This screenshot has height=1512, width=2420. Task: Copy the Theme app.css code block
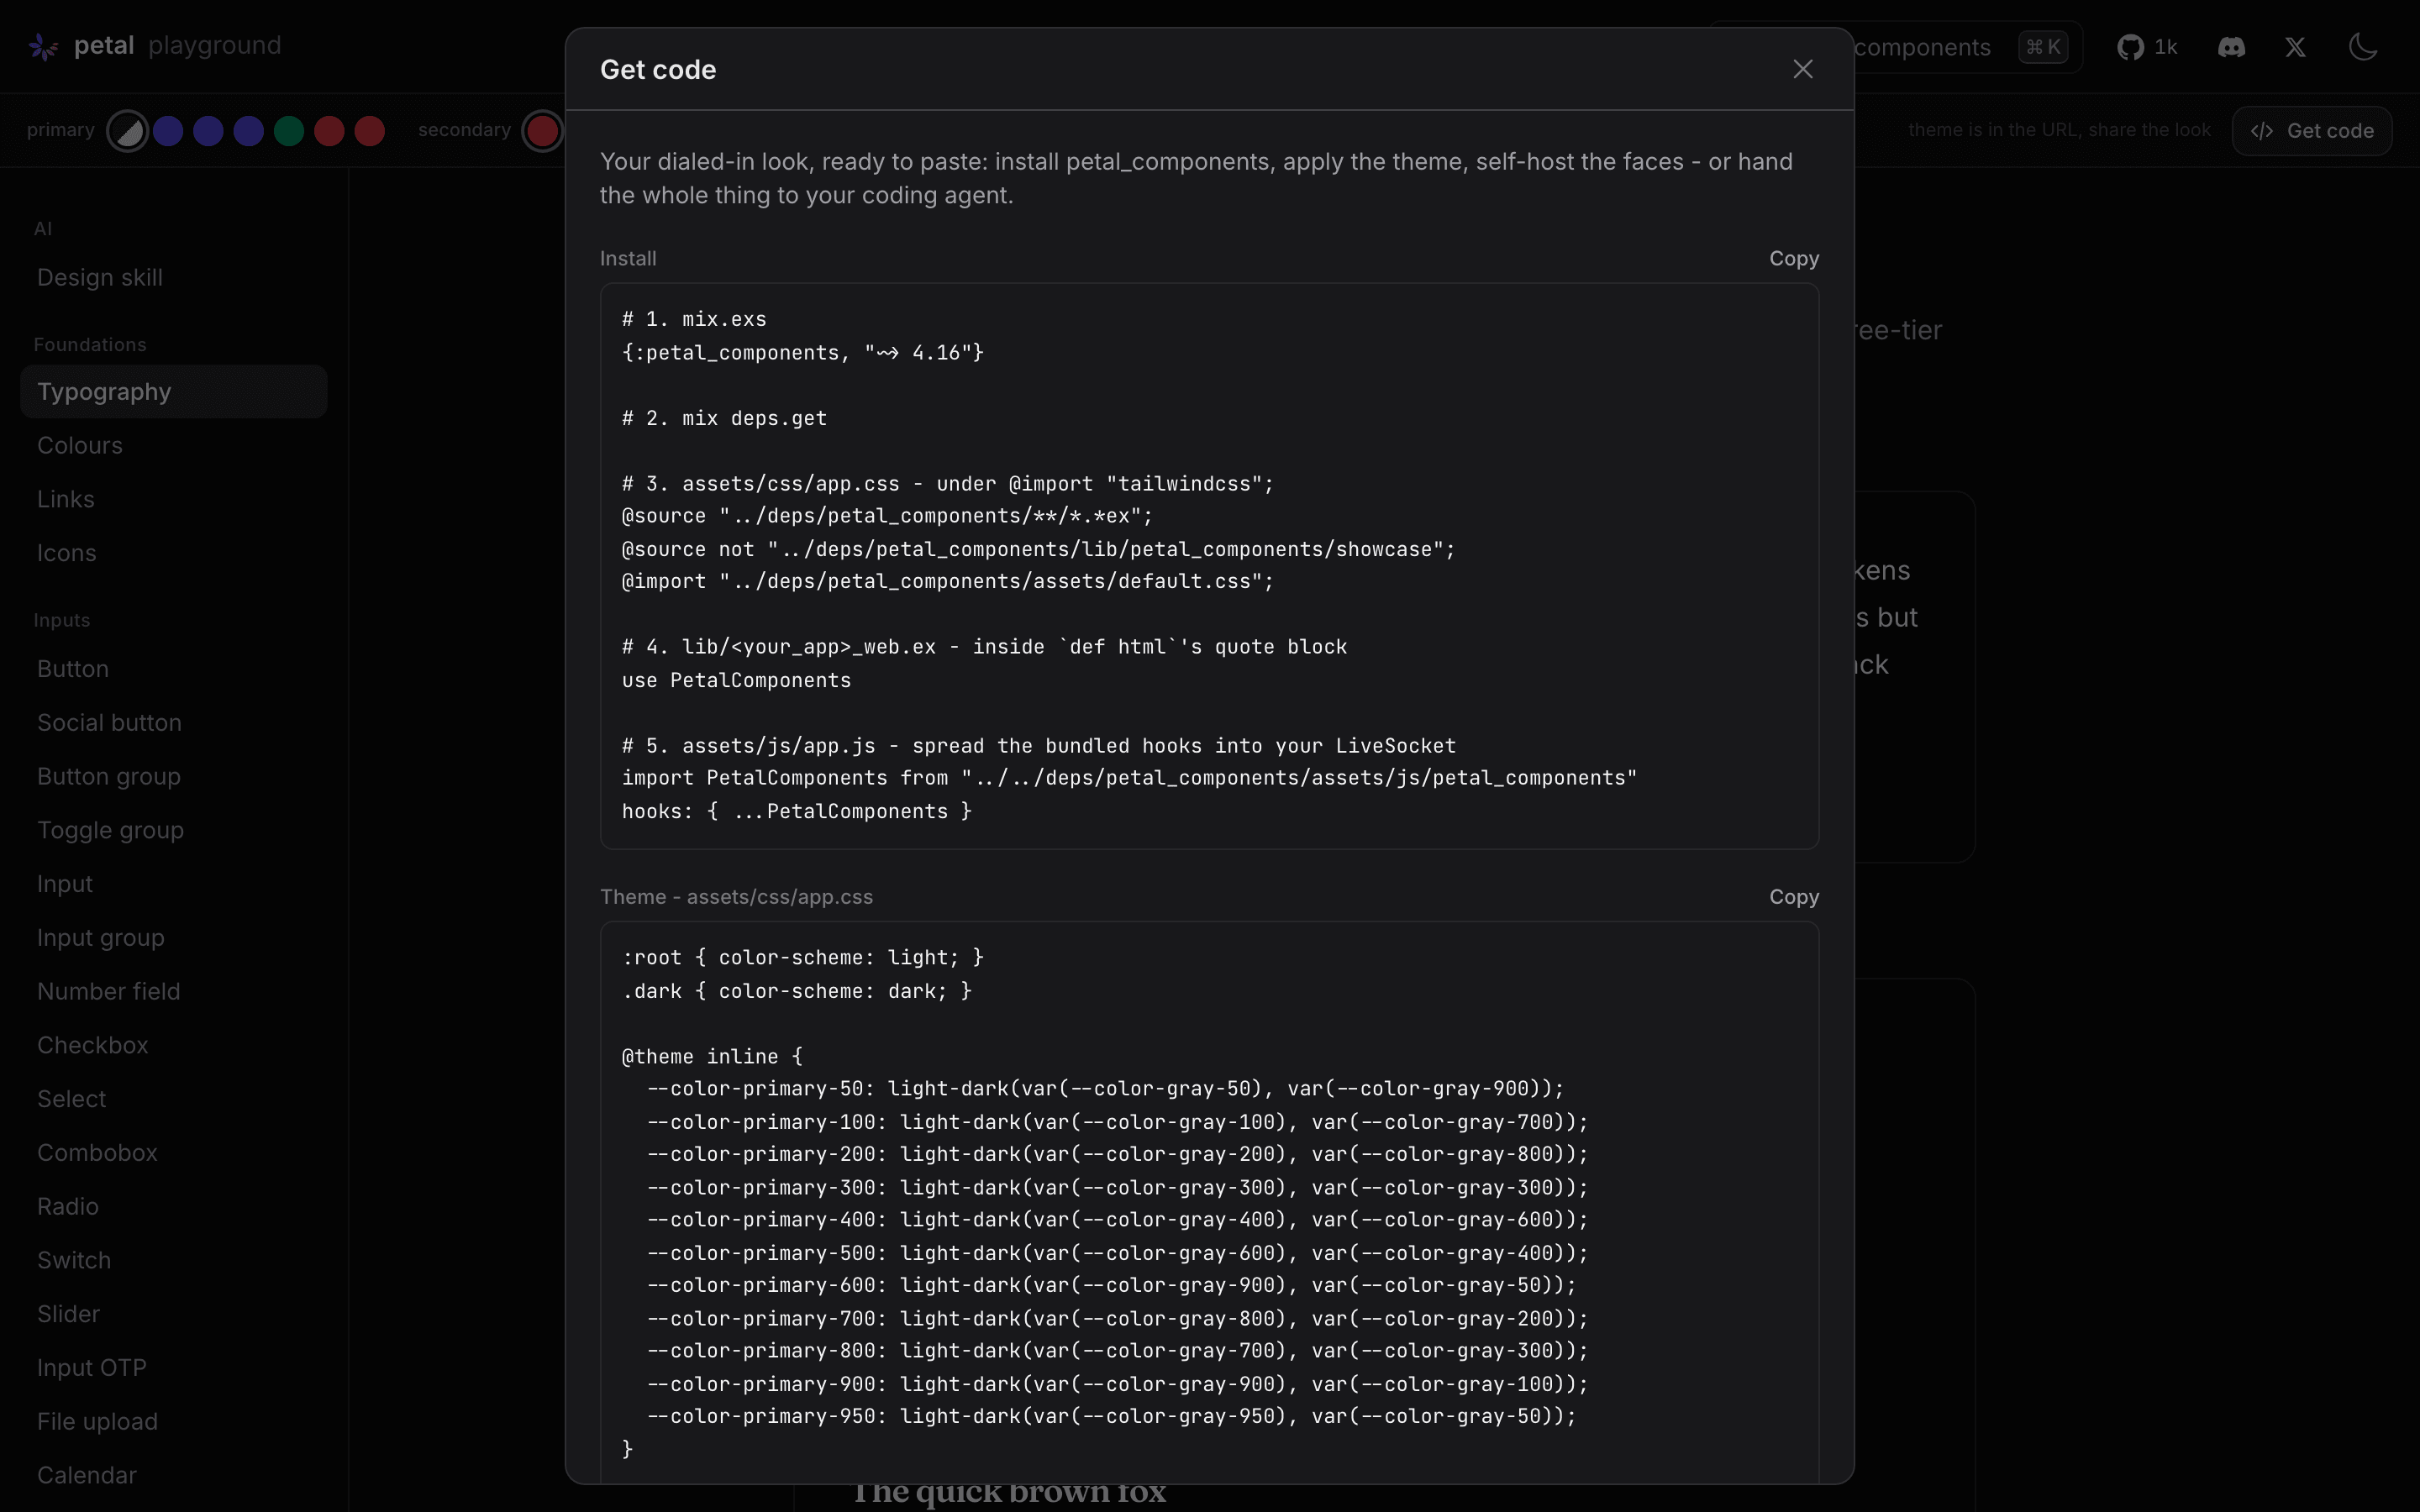pyautogui.click(x=1794, y=897)
